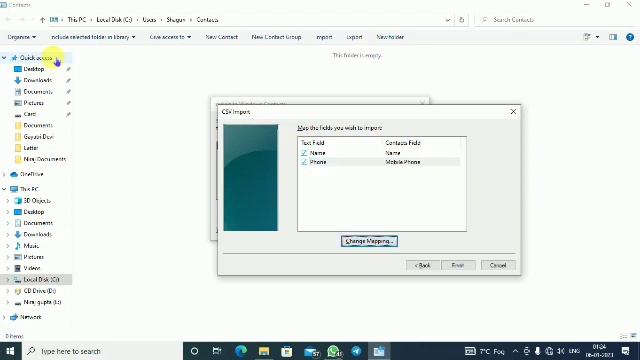Click the Change Mapping button
Screen dimensions: 640x360
click(x=369, y=241)
